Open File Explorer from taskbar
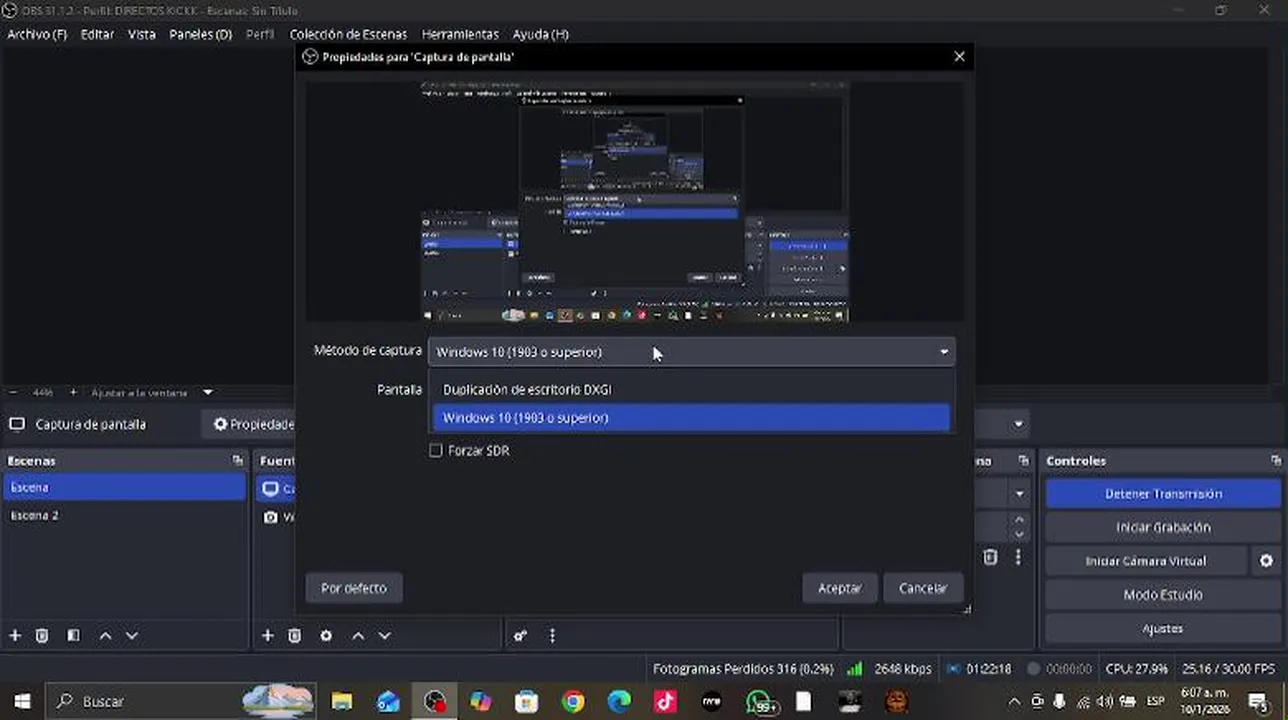 (342, 701)
